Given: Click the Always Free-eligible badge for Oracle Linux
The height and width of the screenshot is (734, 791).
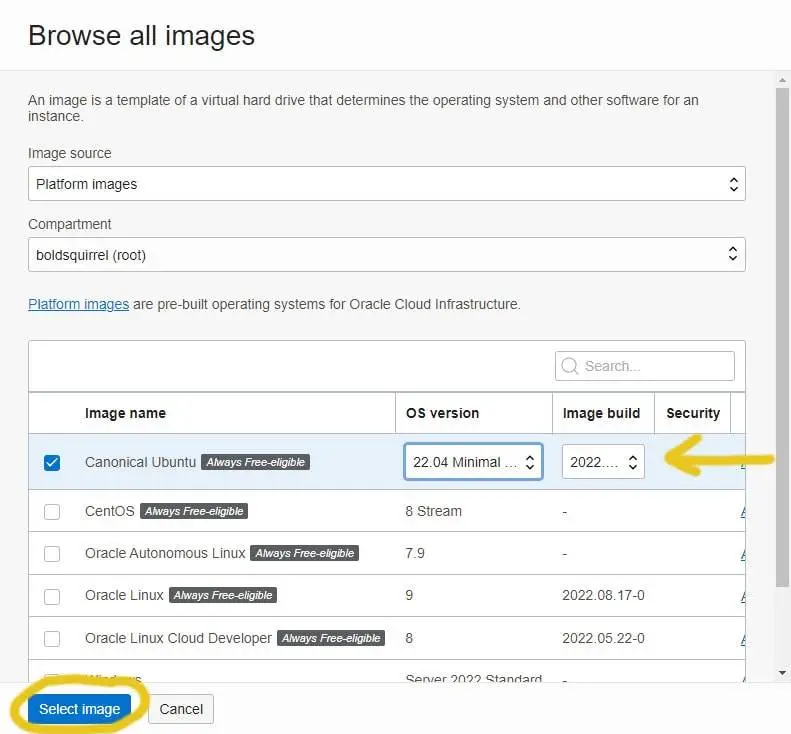Looking at the screenshot, I should tap(222, 595).
